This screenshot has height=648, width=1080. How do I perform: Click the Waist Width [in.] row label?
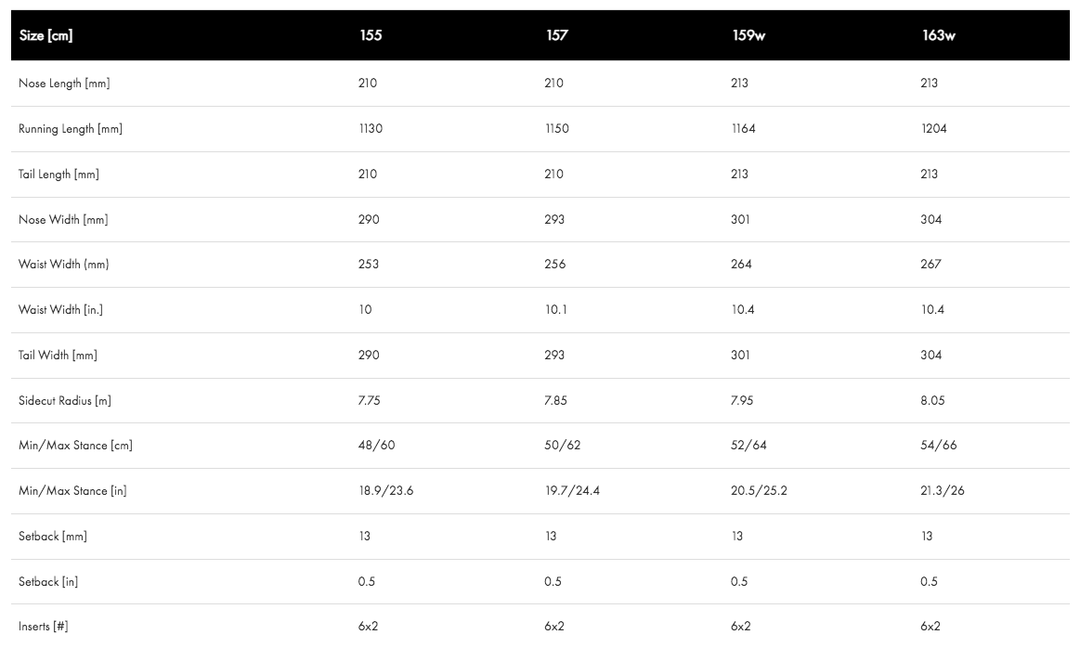[x=61, y=310]
